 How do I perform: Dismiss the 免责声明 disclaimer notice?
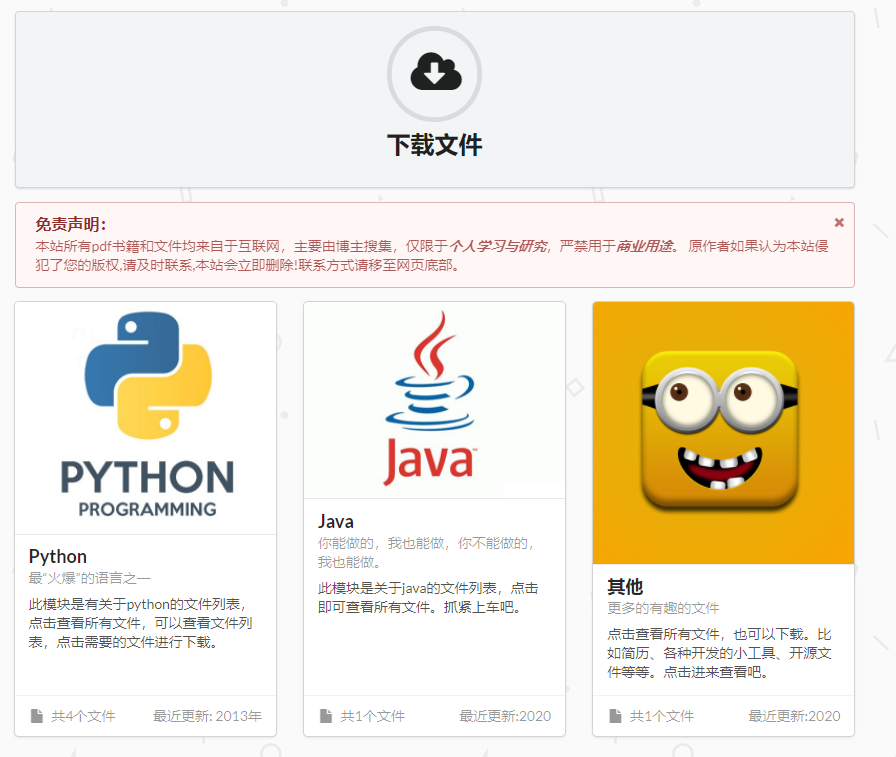(839, 222)
